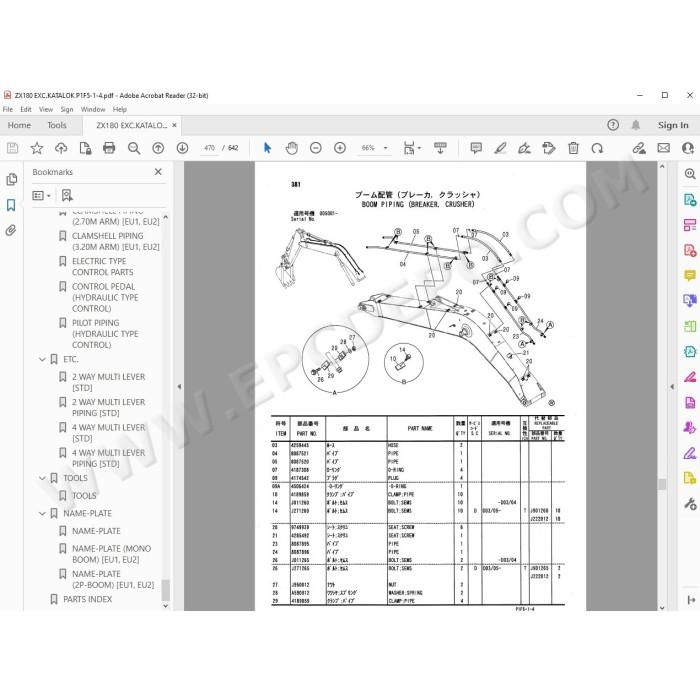
Task: Click the Help question mark icon
Action: coord(613,125)
